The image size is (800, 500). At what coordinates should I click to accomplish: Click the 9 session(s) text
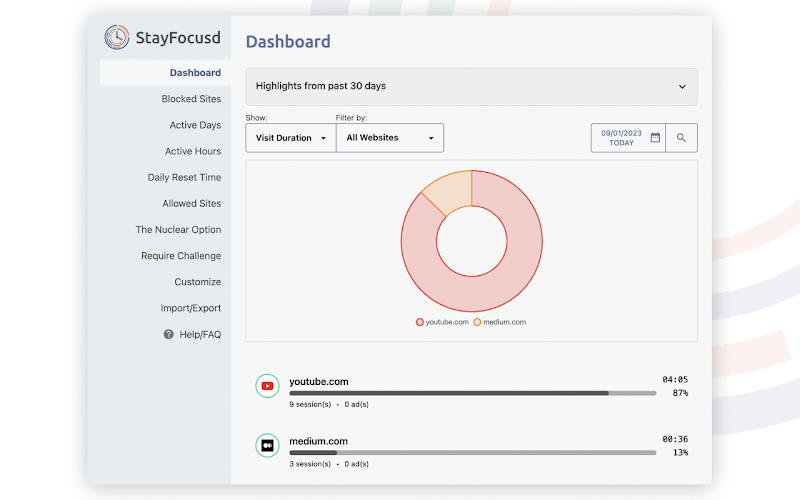tap(310, 405)
